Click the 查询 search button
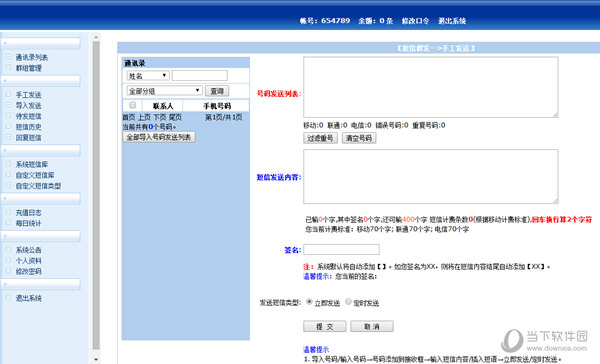 coord(217,91)
